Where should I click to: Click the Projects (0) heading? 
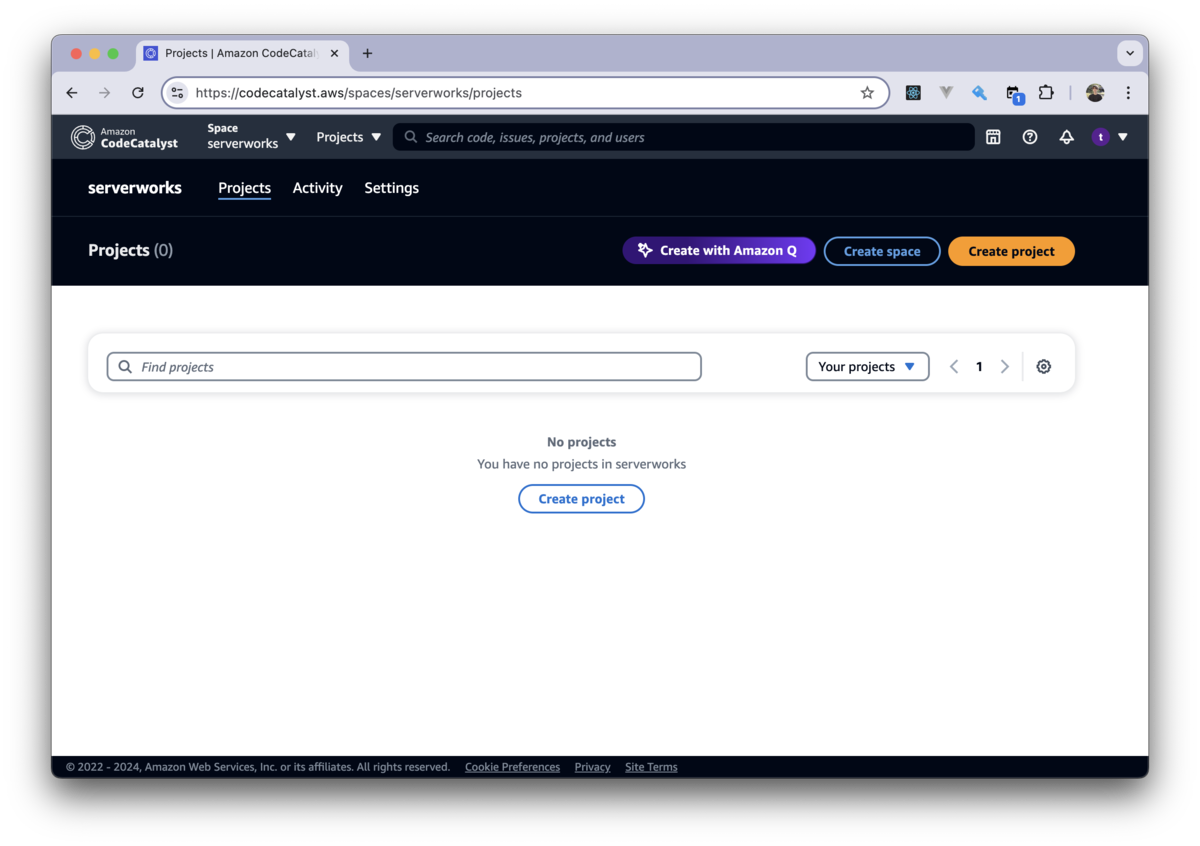click(x=130, y=250)
